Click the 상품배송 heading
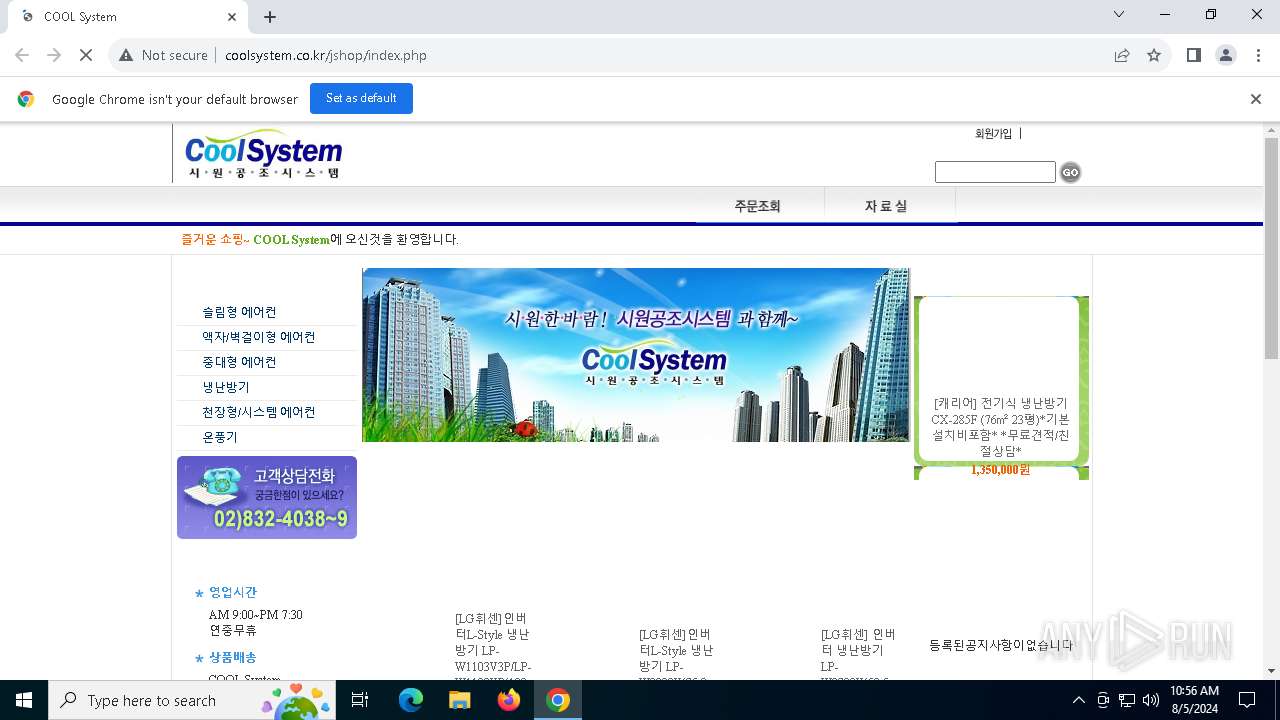 (x=233, y=657)
